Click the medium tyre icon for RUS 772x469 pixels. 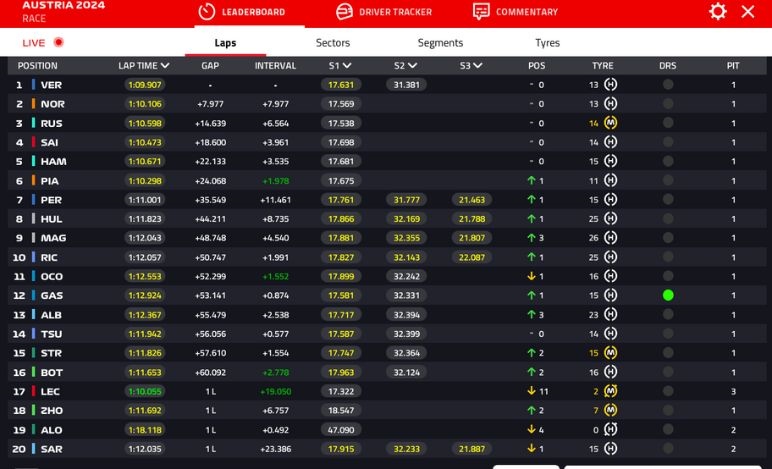click(610, 123)
